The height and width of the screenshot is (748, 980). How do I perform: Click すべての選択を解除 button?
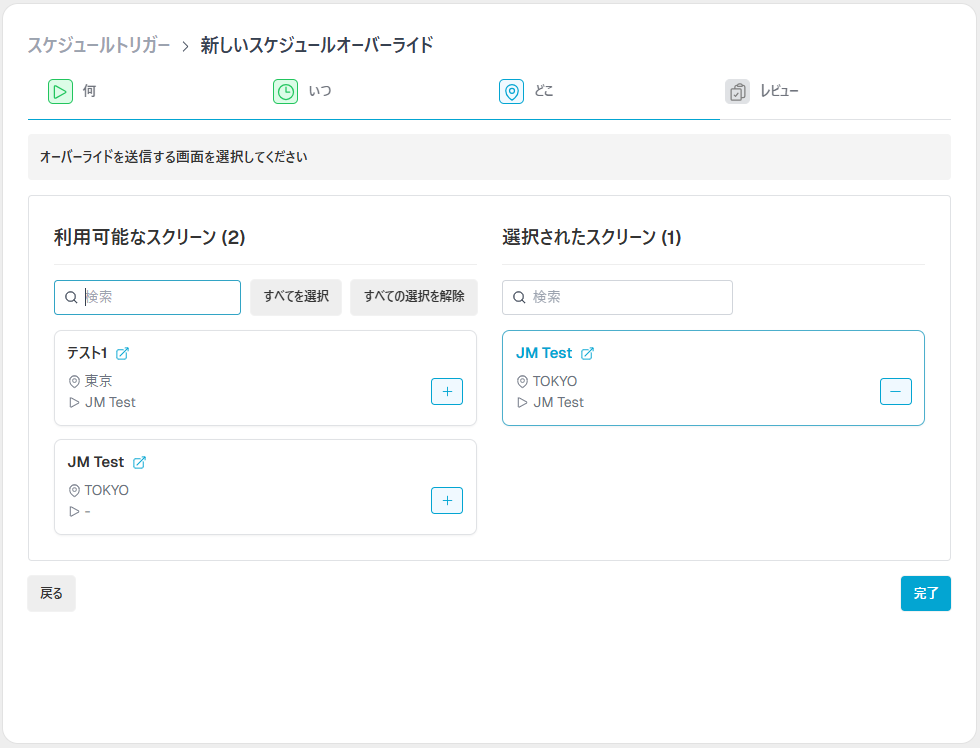click(414, 297)
